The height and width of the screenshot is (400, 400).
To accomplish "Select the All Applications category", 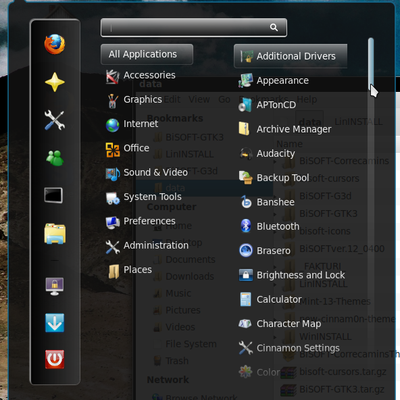I will [x=147, y=54].
